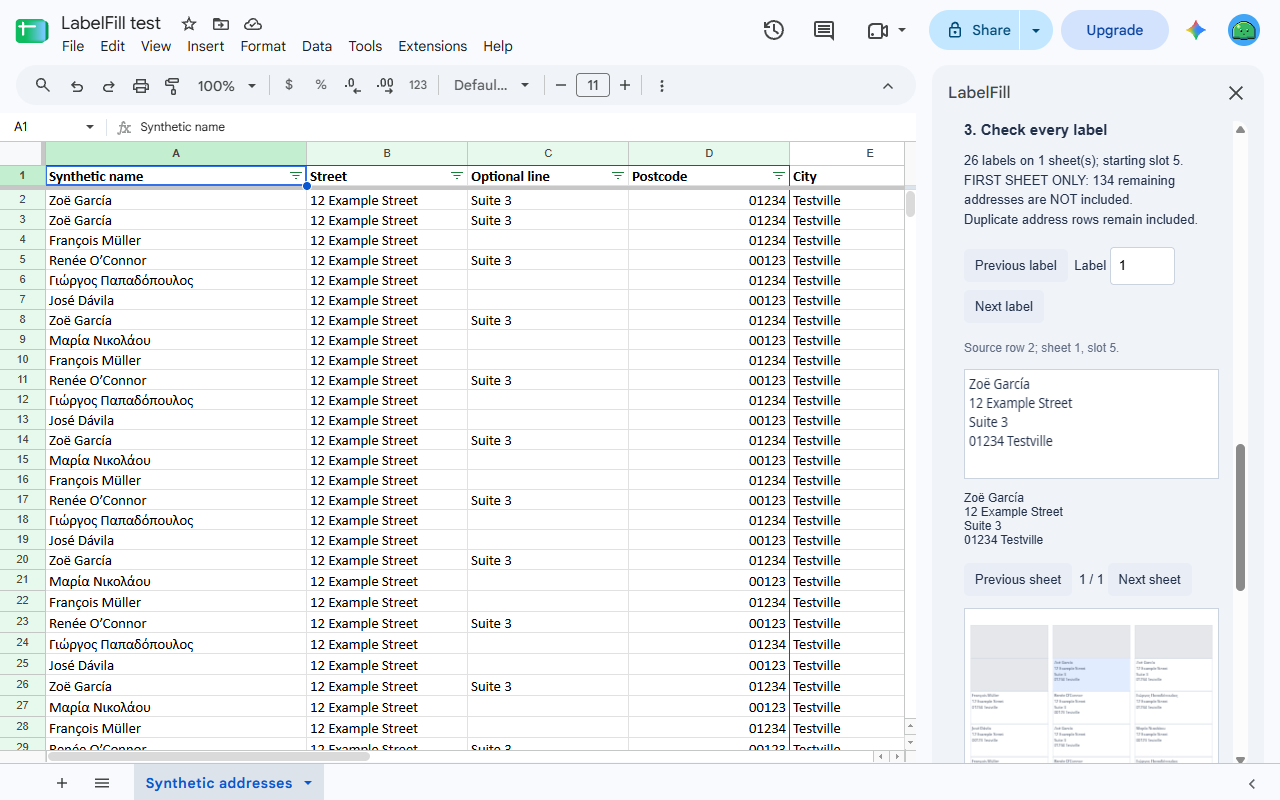Image resolution: width=1280 pixels, height=800 pixels.
Task: Search the menus with the magnifier icon
Action: tap(43, 86)
